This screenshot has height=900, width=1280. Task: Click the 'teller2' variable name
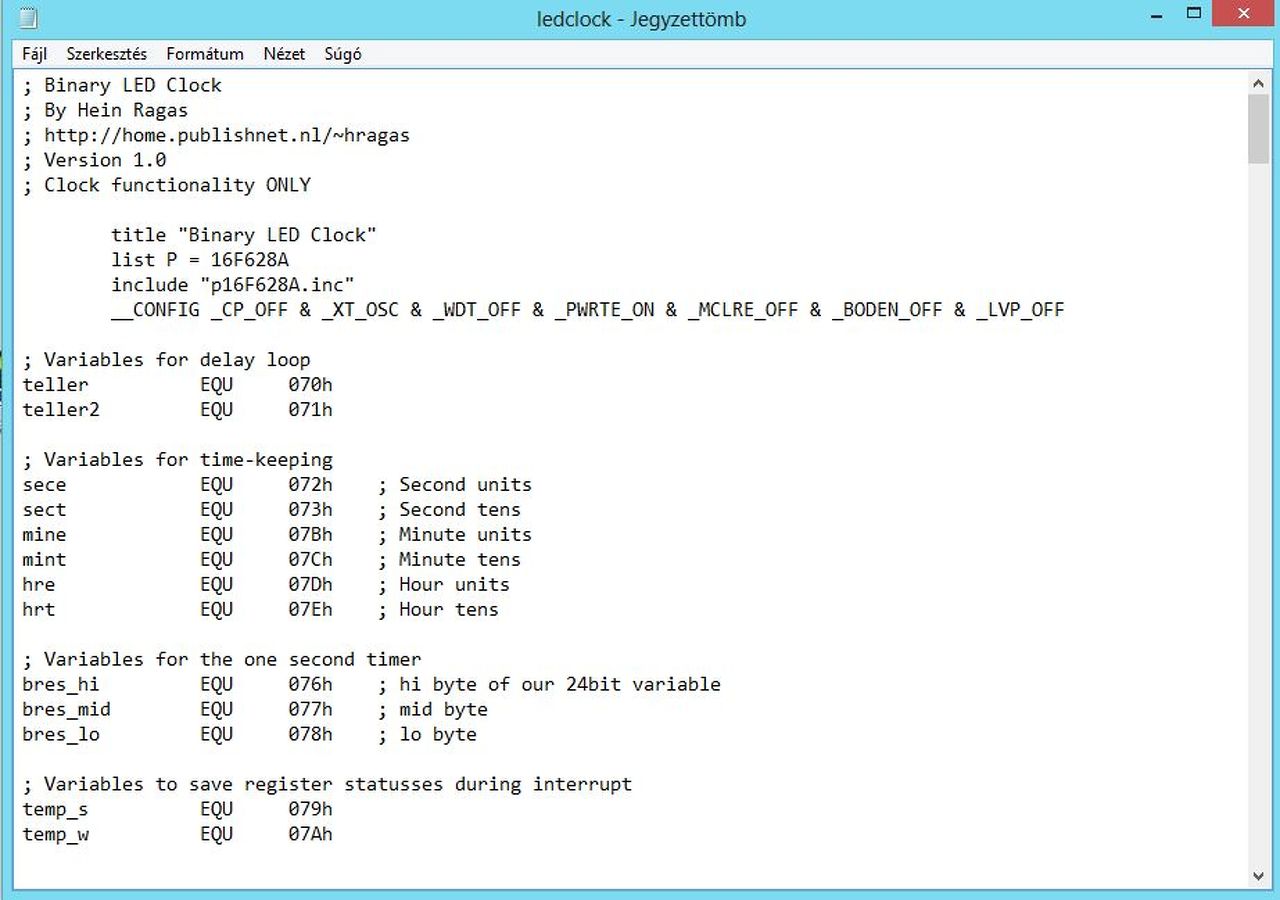(61, 410)
